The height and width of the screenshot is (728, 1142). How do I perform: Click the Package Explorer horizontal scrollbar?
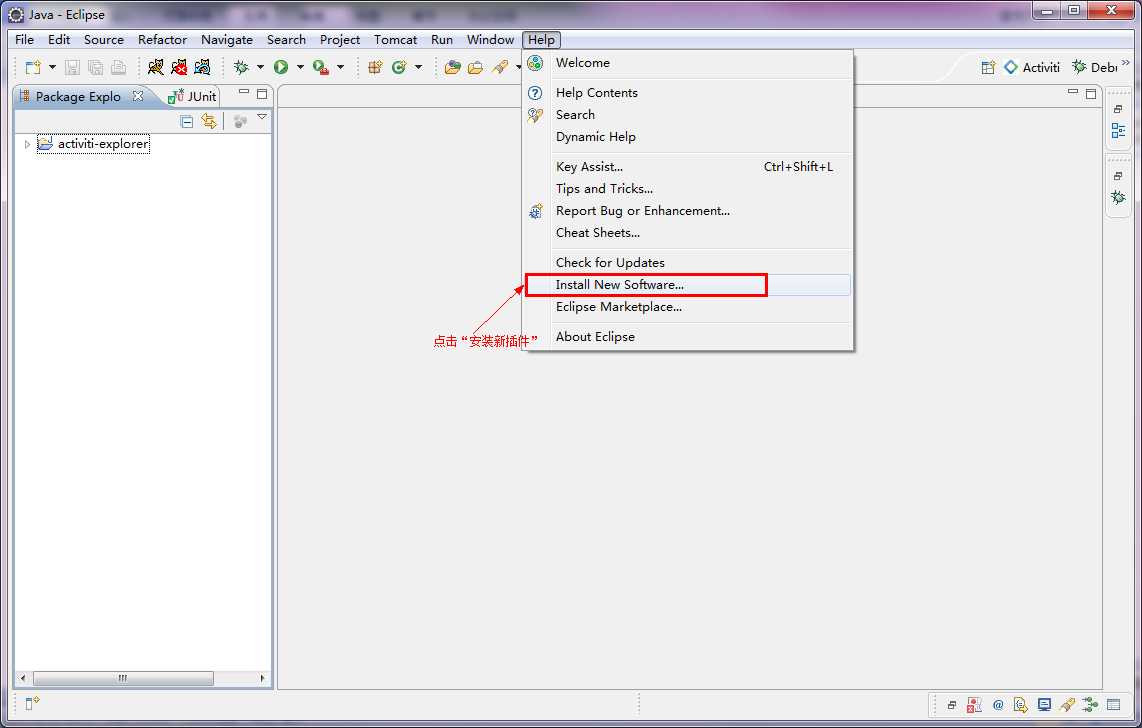click(122, 678)
